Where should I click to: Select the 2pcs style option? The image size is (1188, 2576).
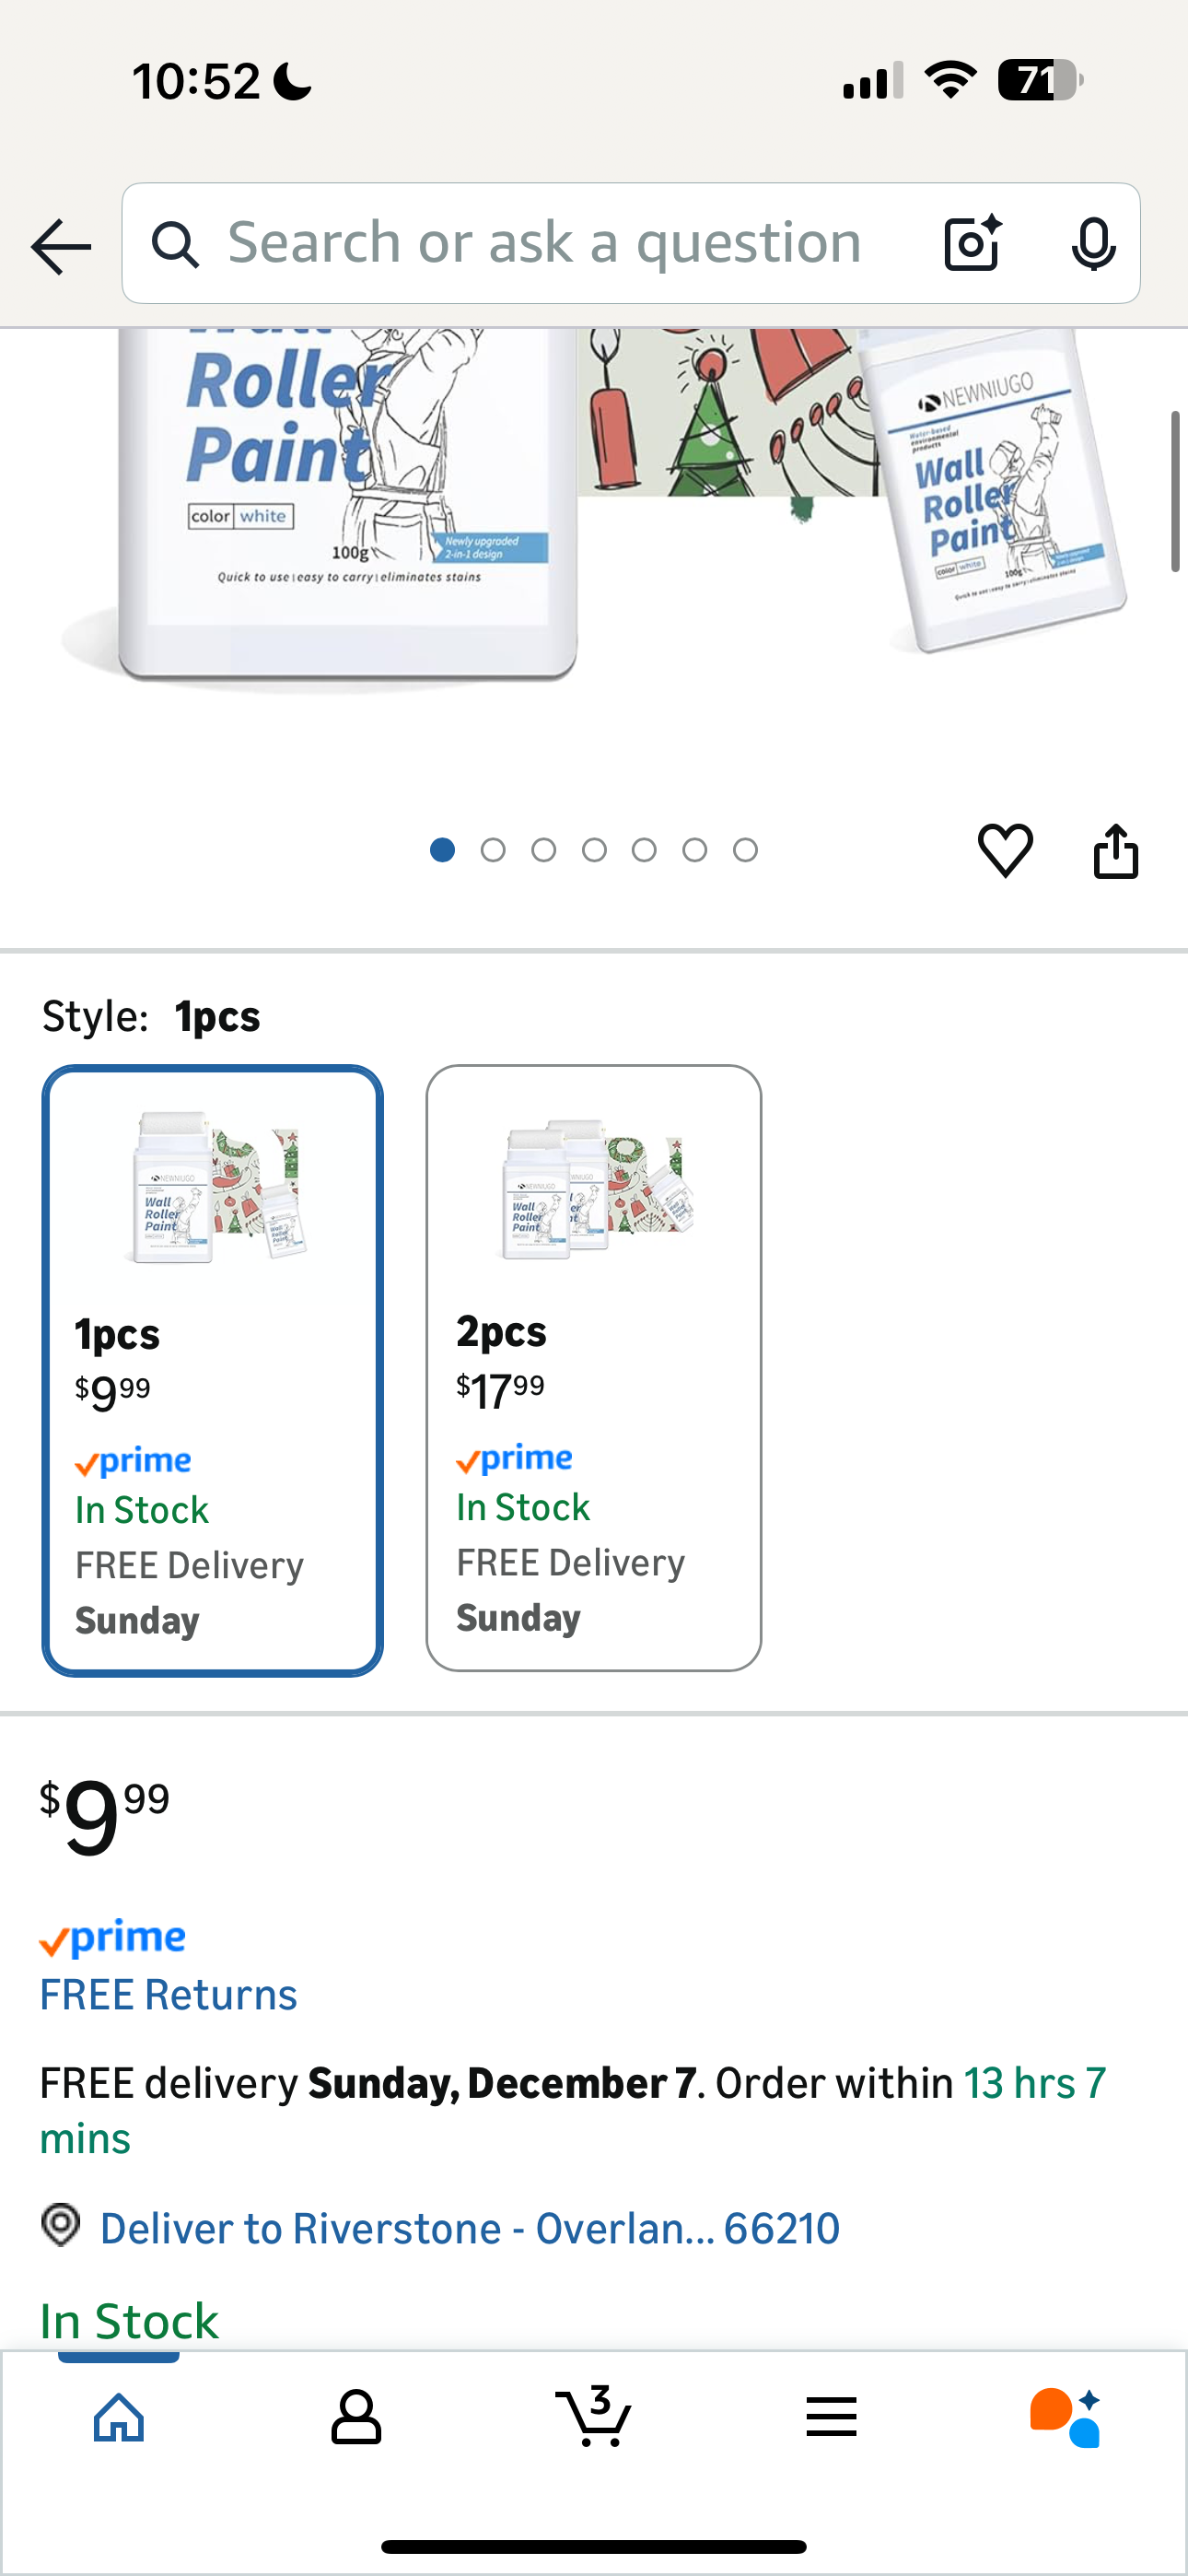point(593,1368)
